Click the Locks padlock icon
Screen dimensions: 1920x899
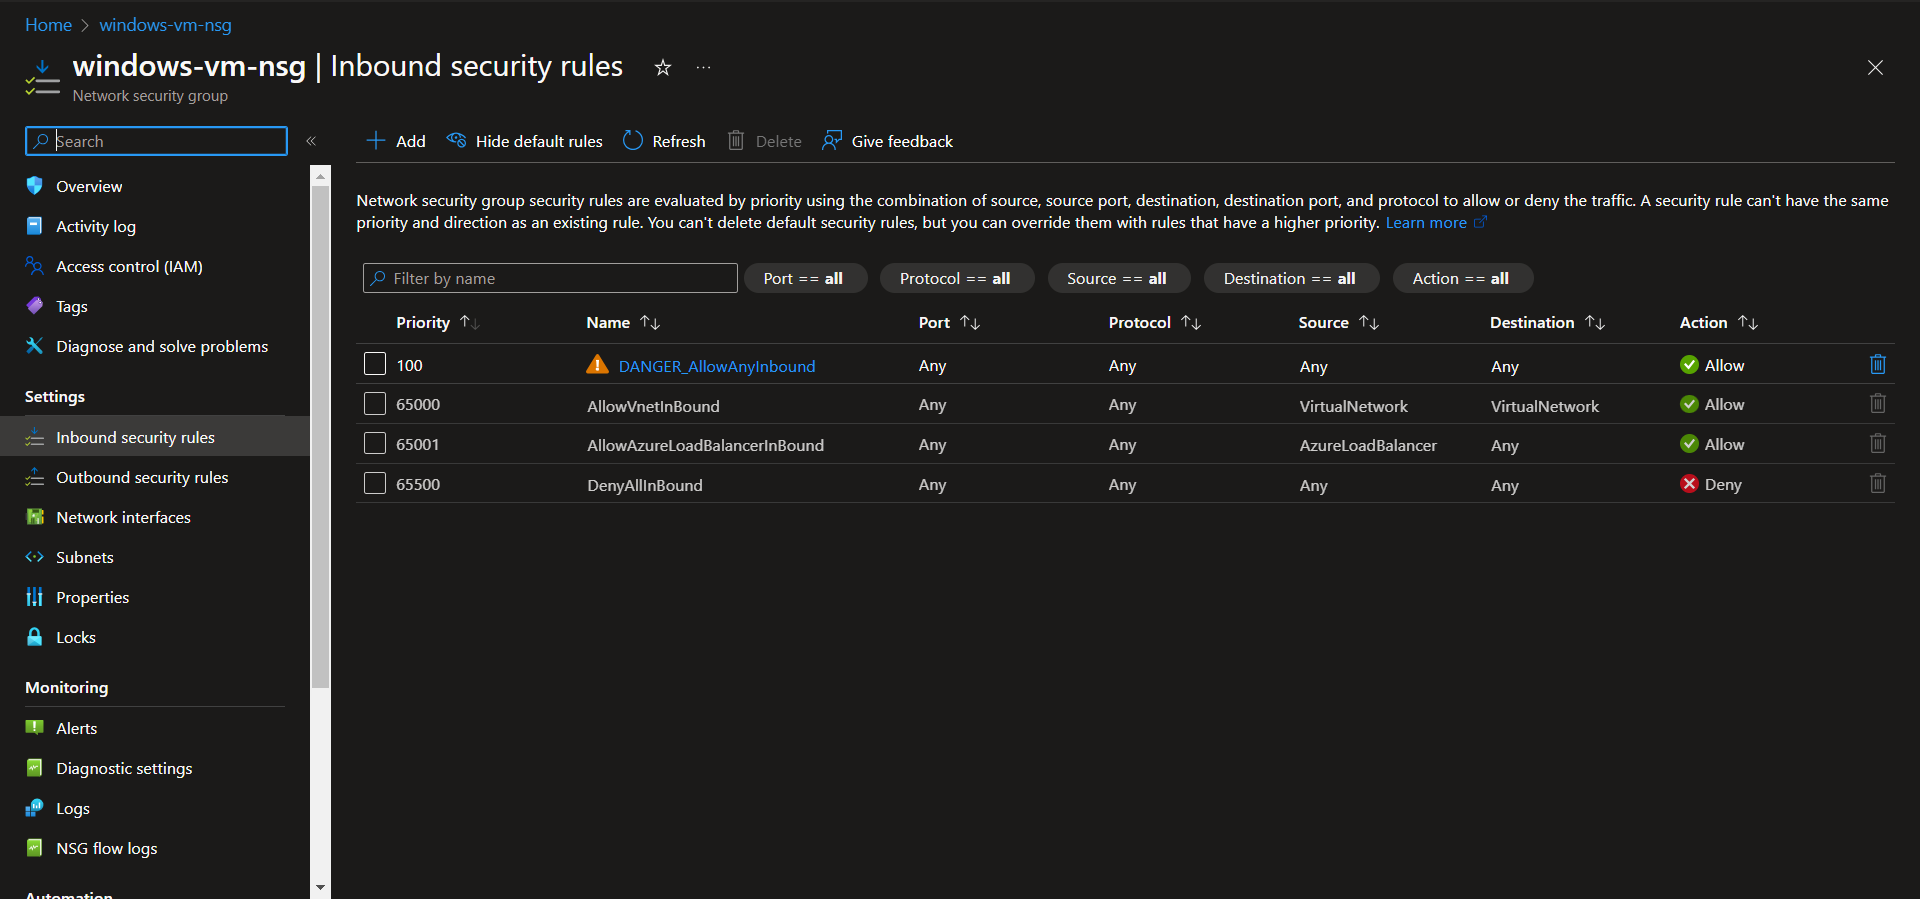[35, 637]
